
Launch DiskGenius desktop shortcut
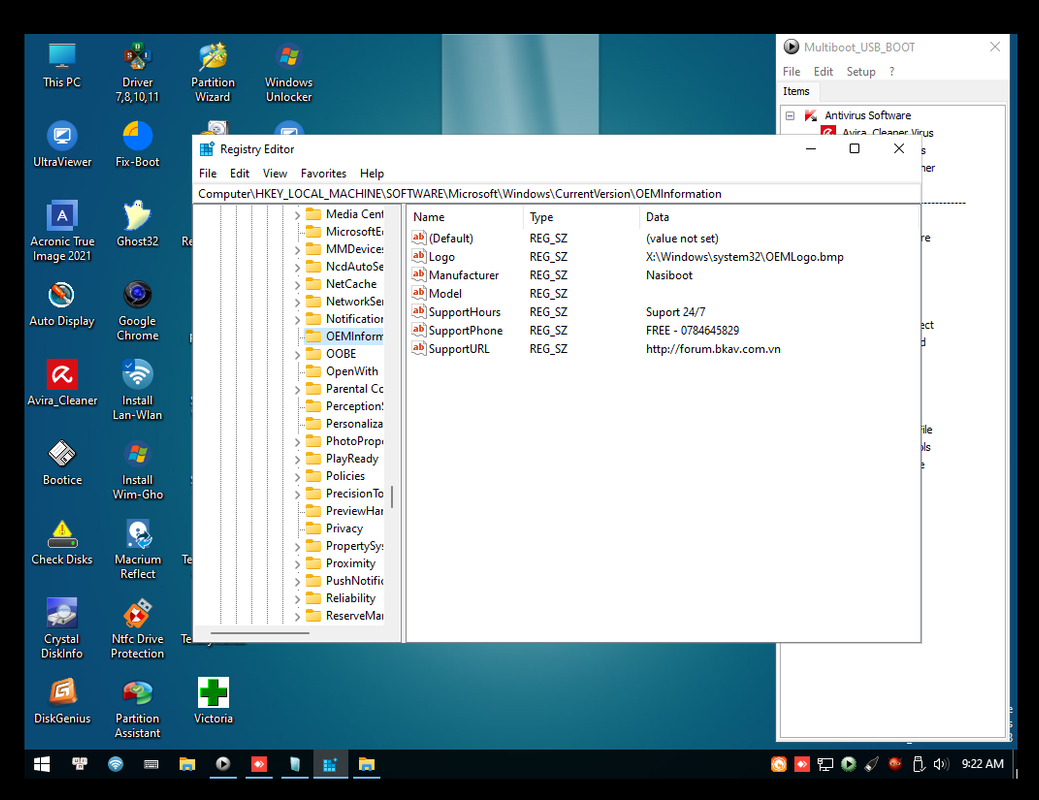(62, 701)
